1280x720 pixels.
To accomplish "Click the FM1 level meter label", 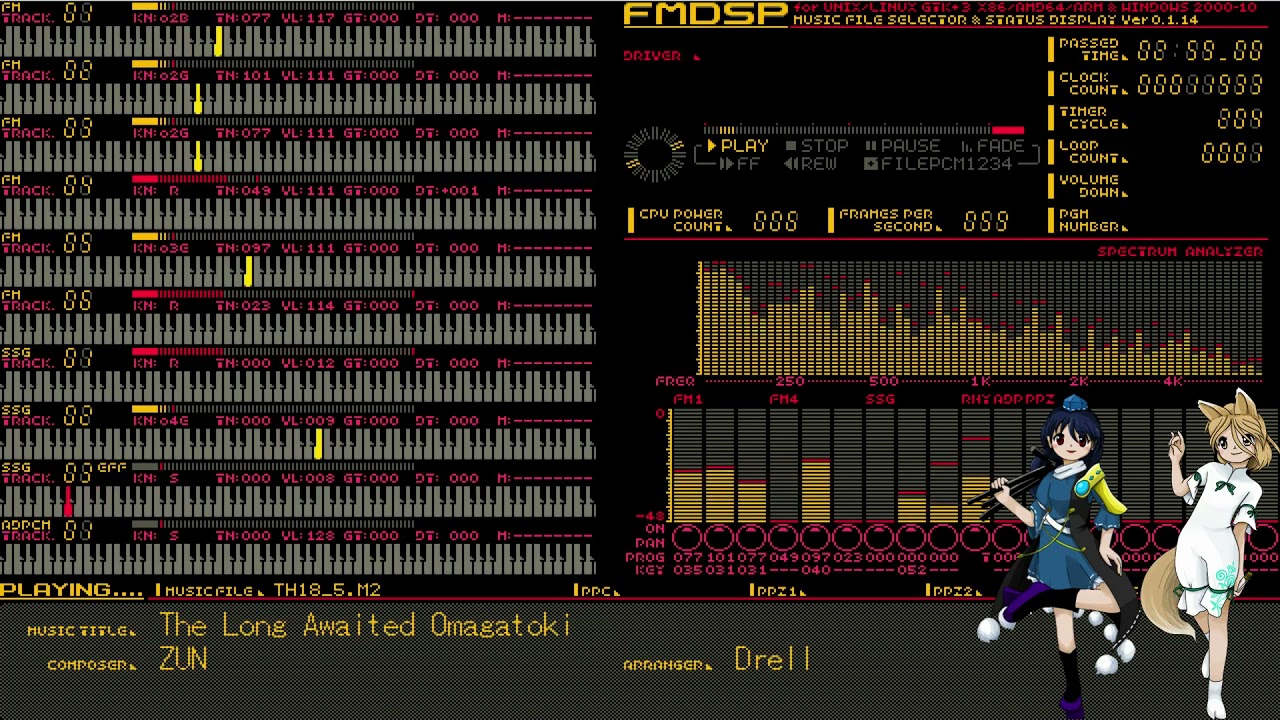I will pos(687,399).
